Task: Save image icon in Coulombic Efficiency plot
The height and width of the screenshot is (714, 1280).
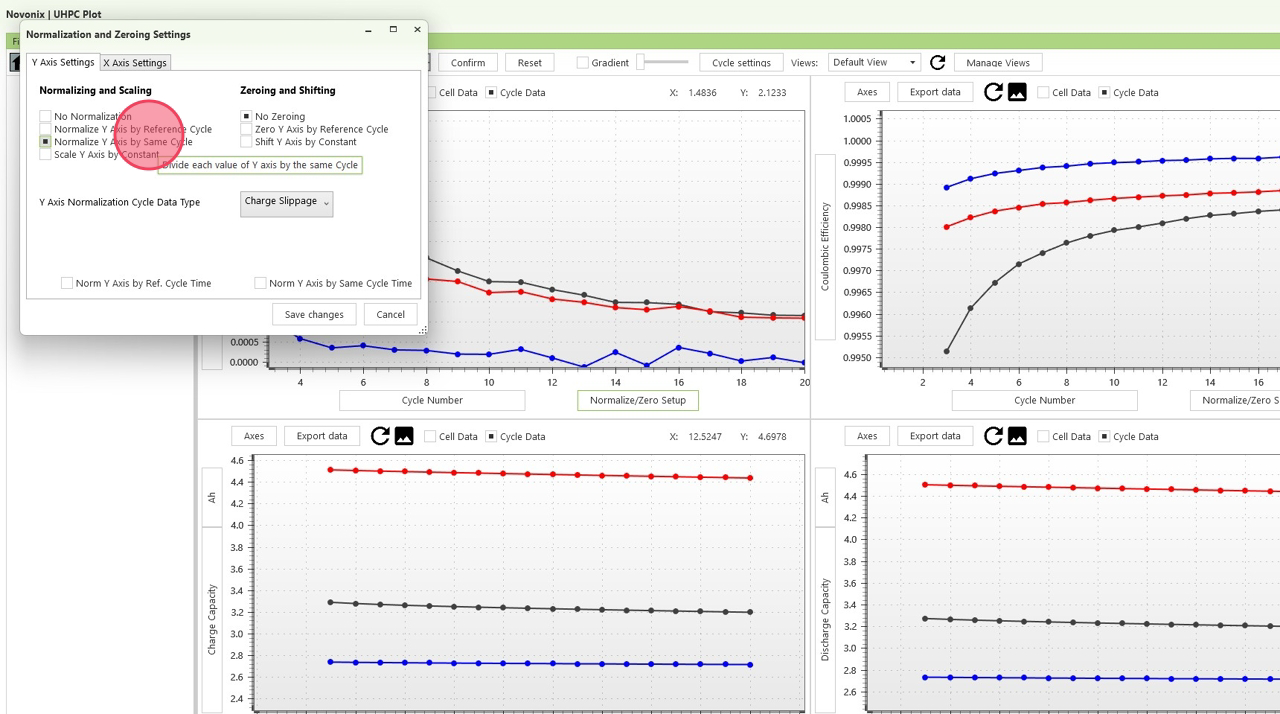Action: [1017, 92]
